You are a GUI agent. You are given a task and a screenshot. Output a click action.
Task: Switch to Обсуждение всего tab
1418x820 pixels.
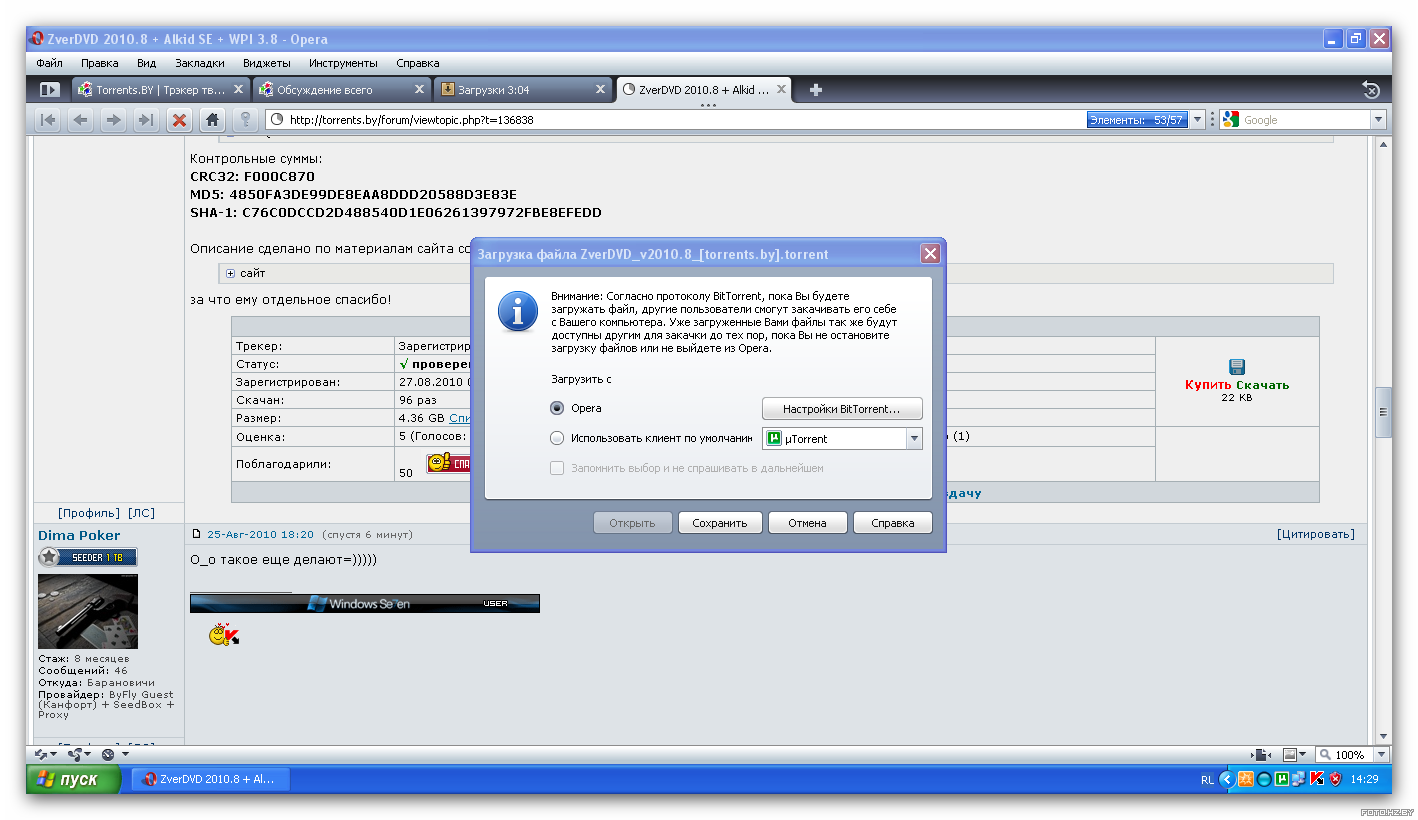coord(341,89)
